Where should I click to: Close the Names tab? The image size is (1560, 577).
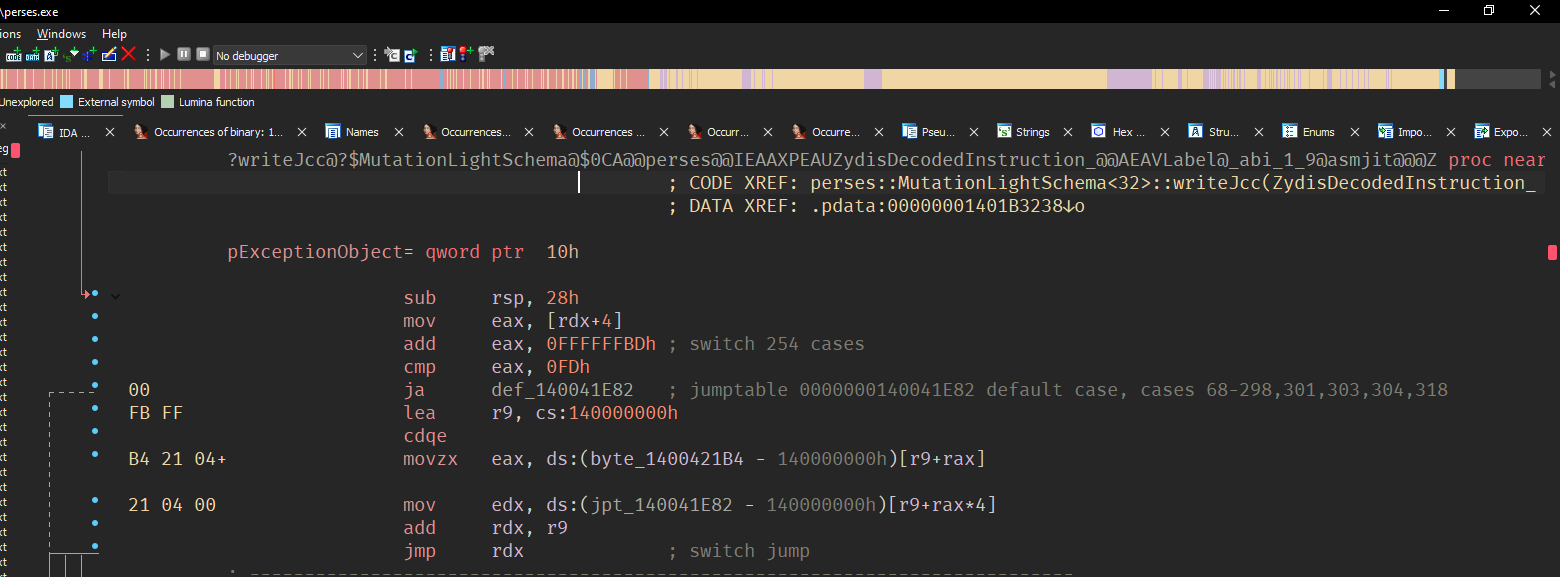click(x=399, y=132)
